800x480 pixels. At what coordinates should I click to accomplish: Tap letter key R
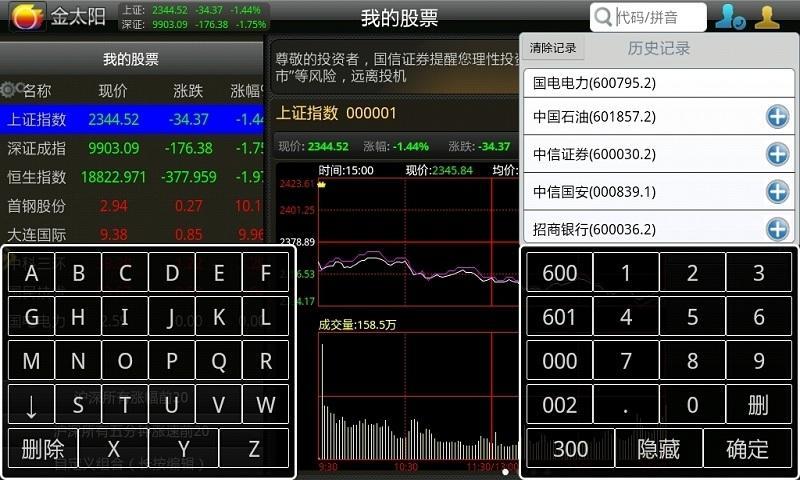coord(266,361)
